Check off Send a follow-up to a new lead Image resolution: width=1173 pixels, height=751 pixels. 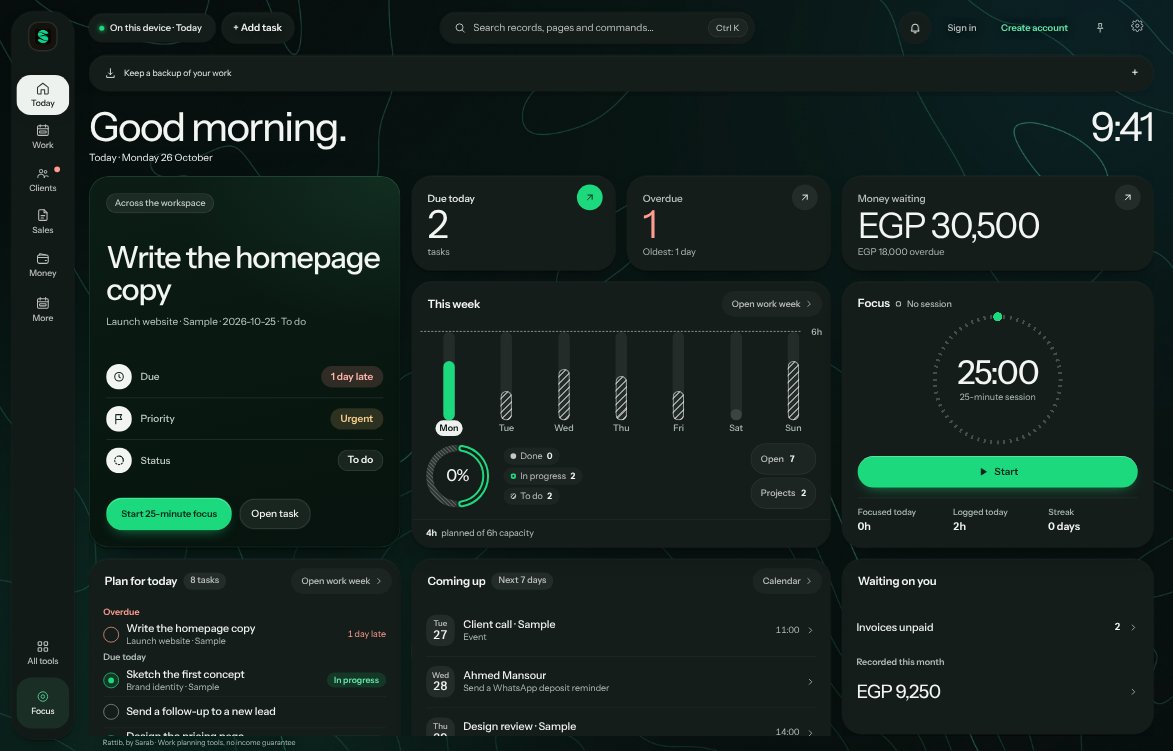click(x=111, y=711)
